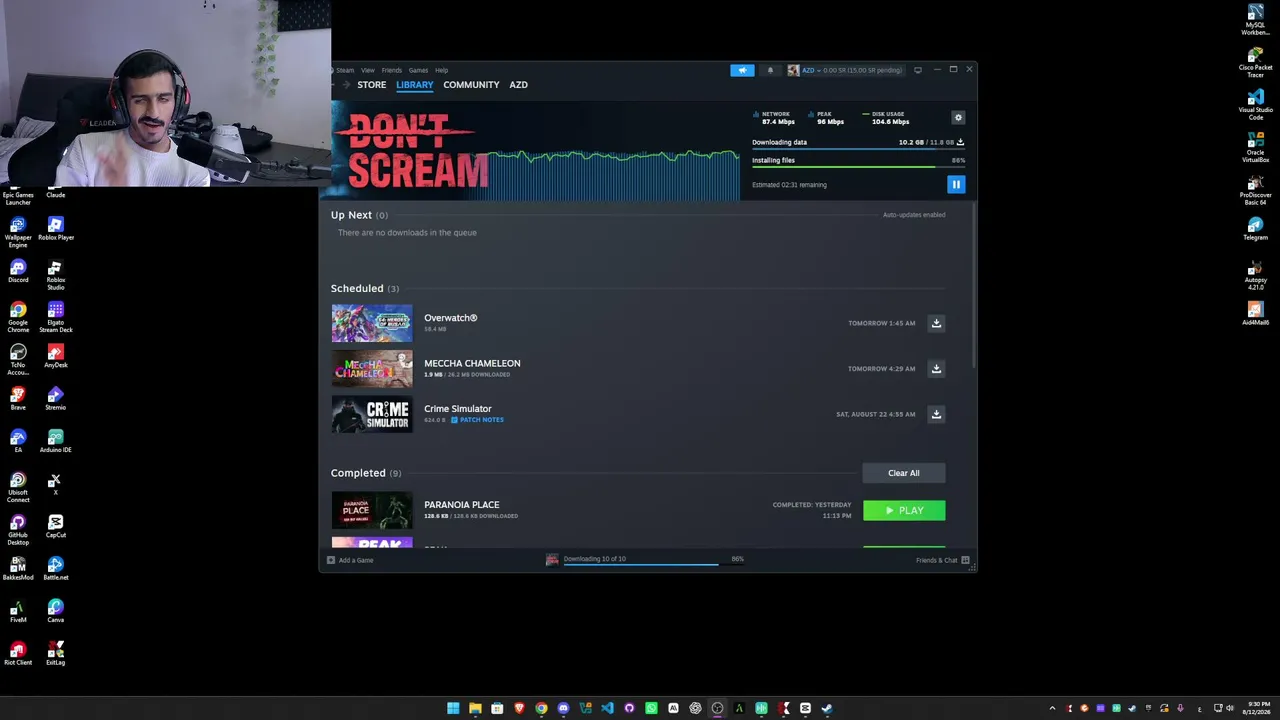This screenshot has height=720, width=1280.
Task: Open the MECCHA CHAMELEON thumbnail
Action: [x=372, y=369]
